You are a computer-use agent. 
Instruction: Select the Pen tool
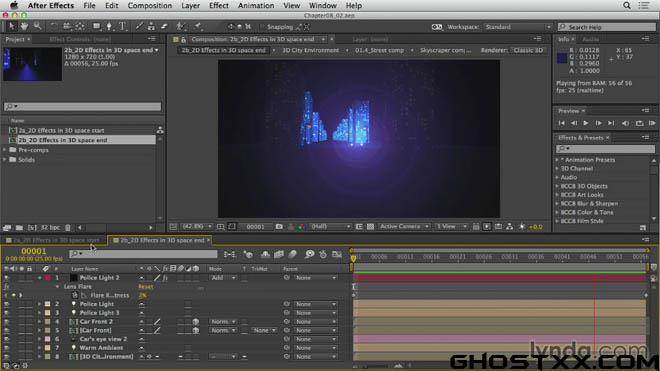pyautogui.click(x=109, y=27)
